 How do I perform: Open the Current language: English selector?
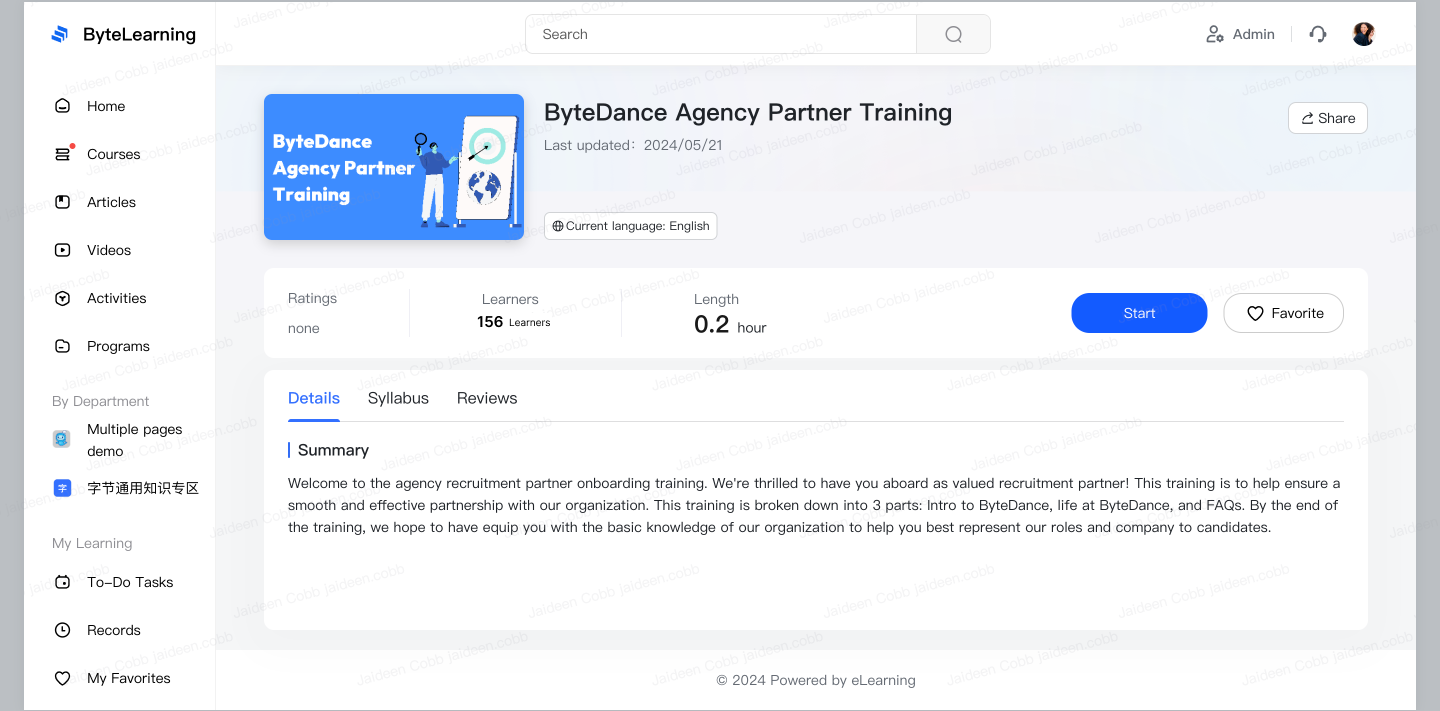click(x=631, y=226)
